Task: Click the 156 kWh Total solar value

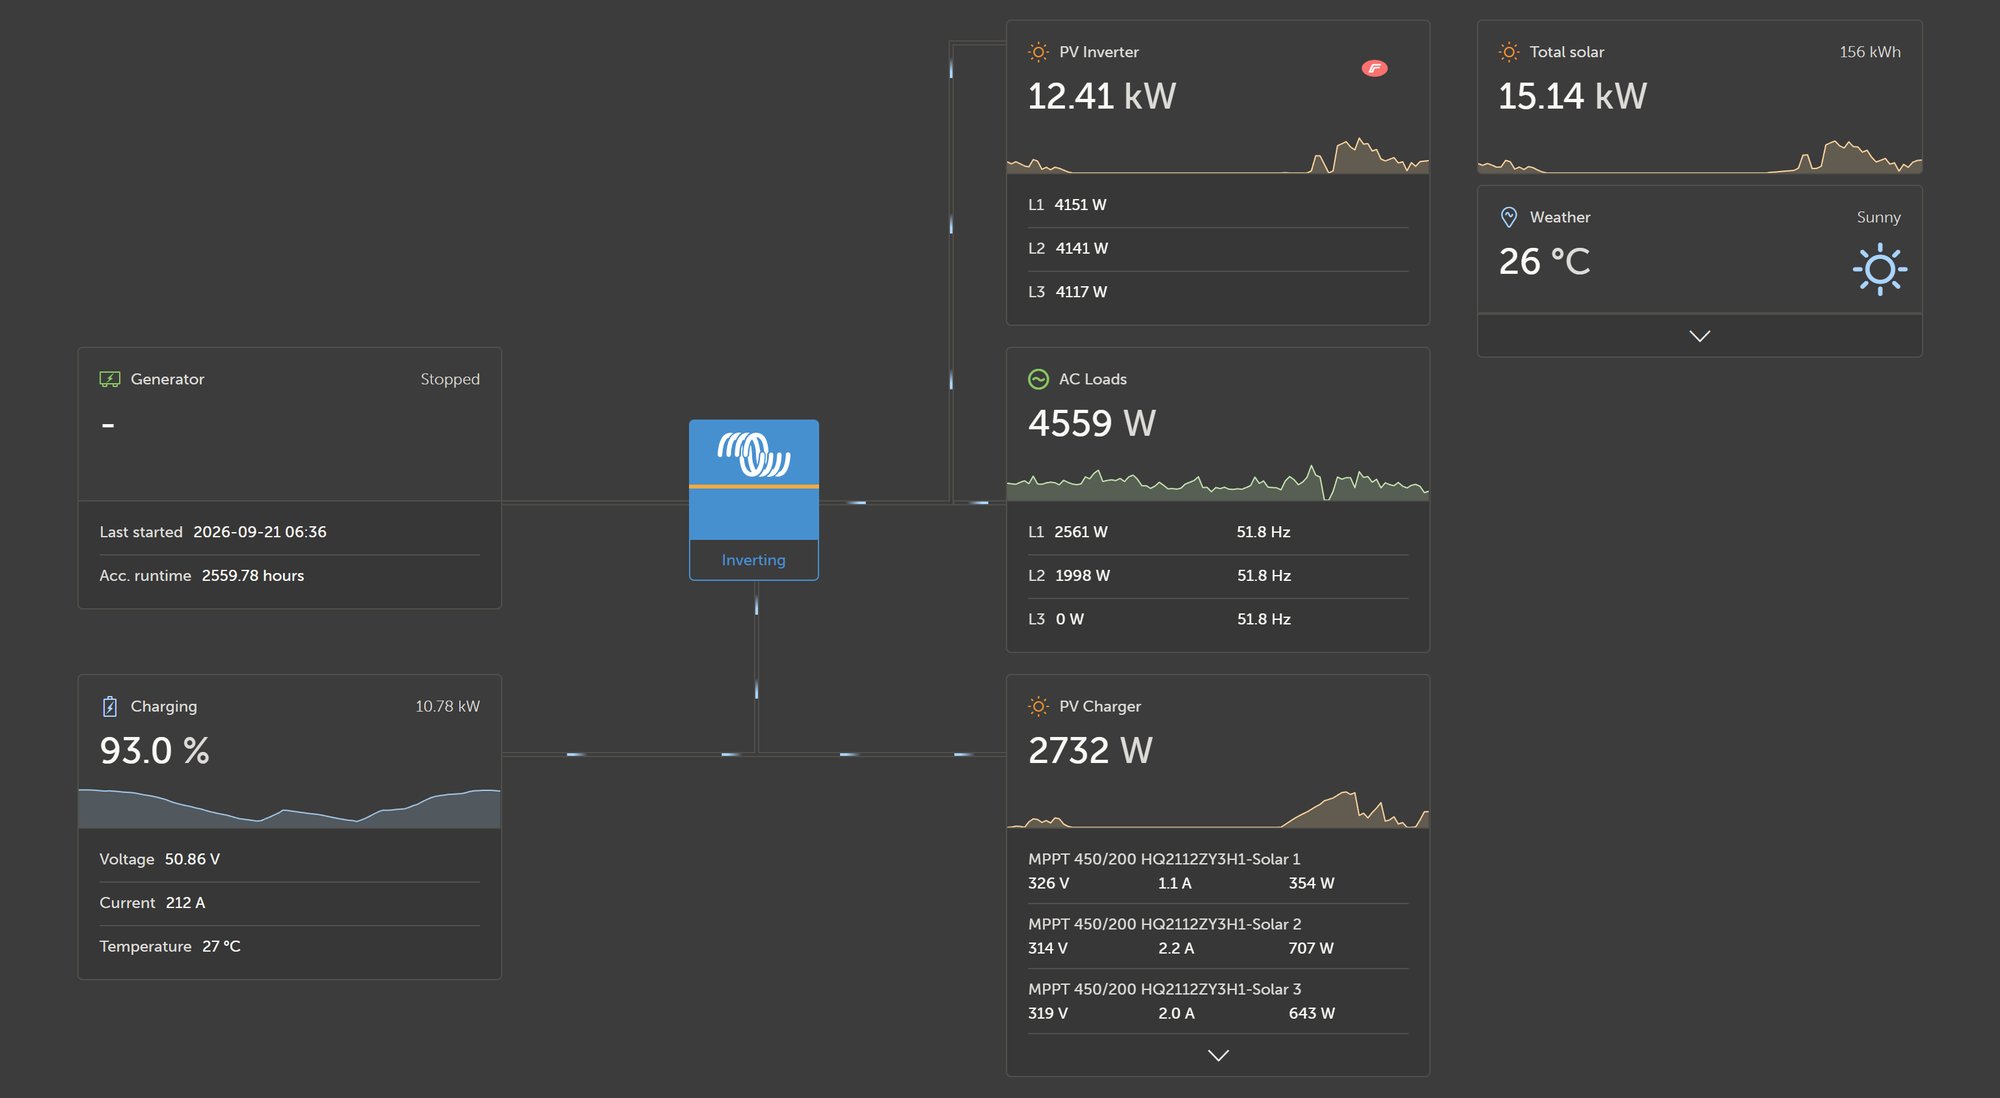Action: click(x=1870, y=52)
